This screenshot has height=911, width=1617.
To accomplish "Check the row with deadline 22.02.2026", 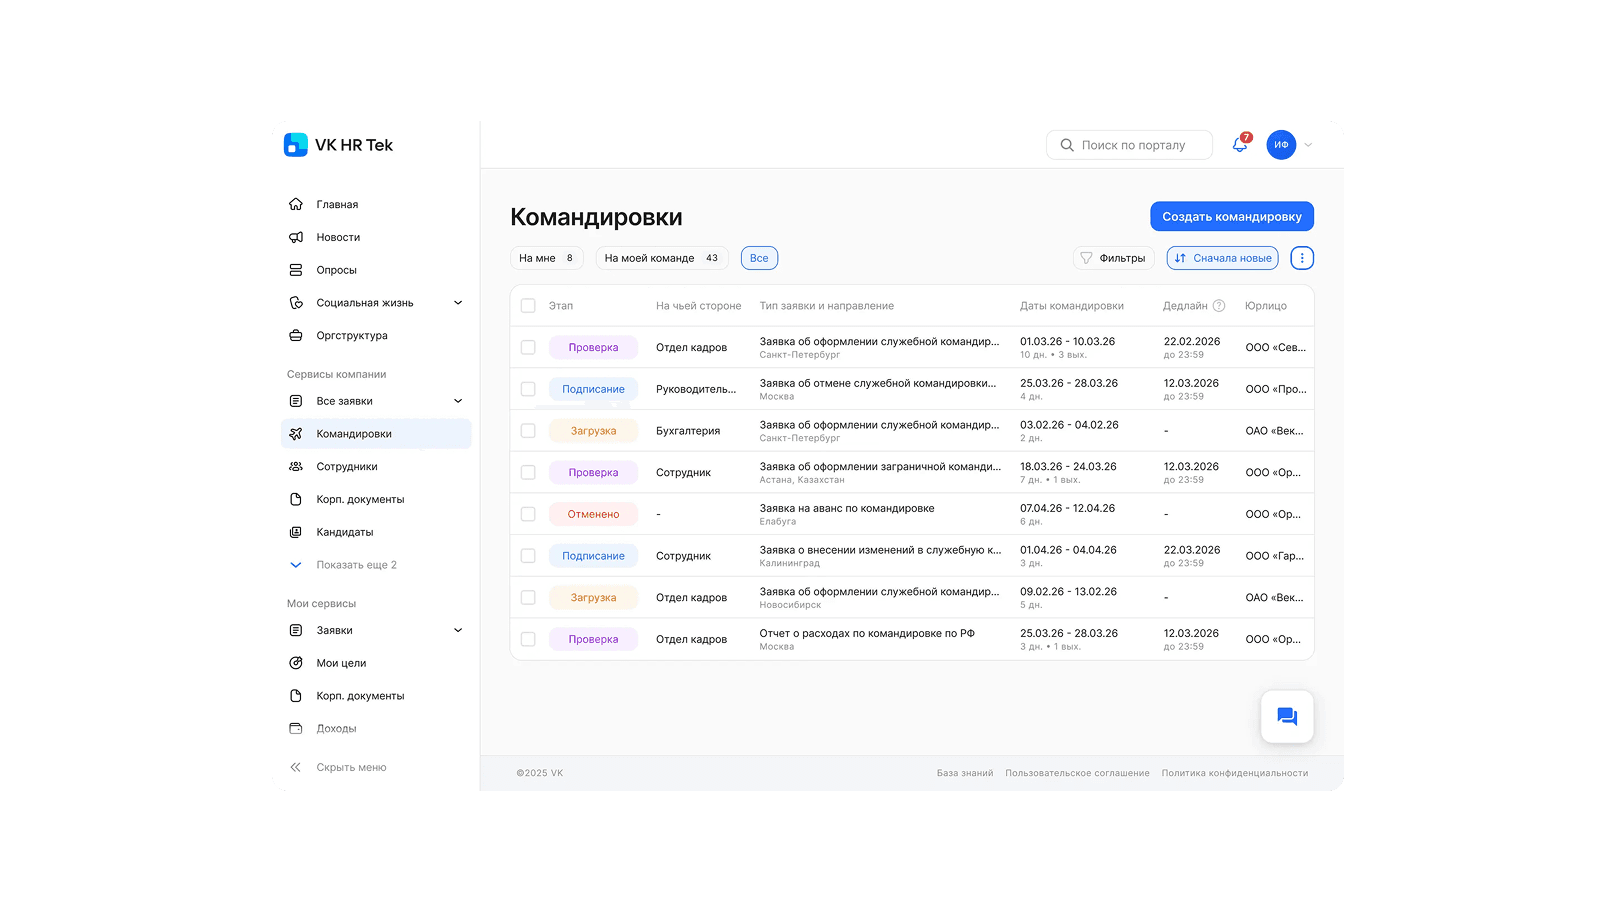I will (x=528, y=348).
